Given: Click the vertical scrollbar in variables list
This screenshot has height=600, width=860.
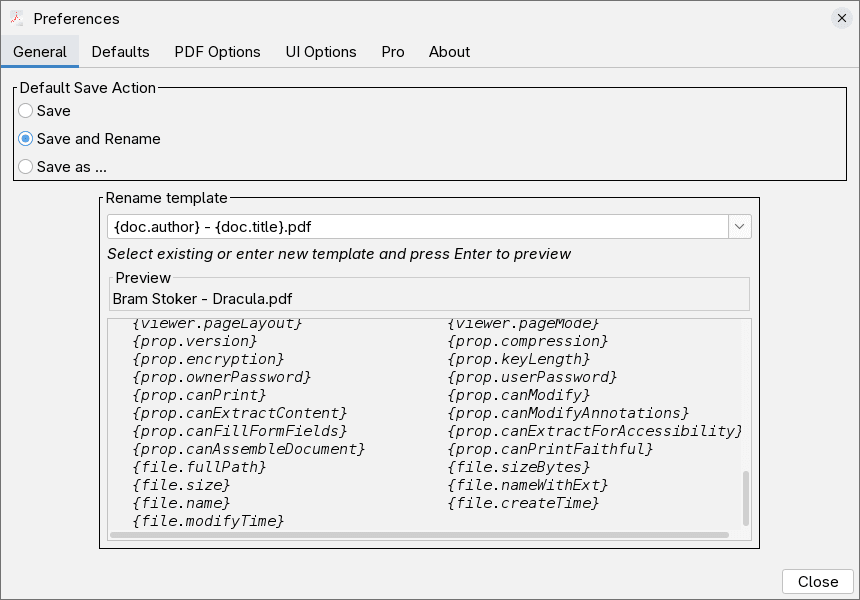Looking at the screenshot, I should (x=746, y=498).
